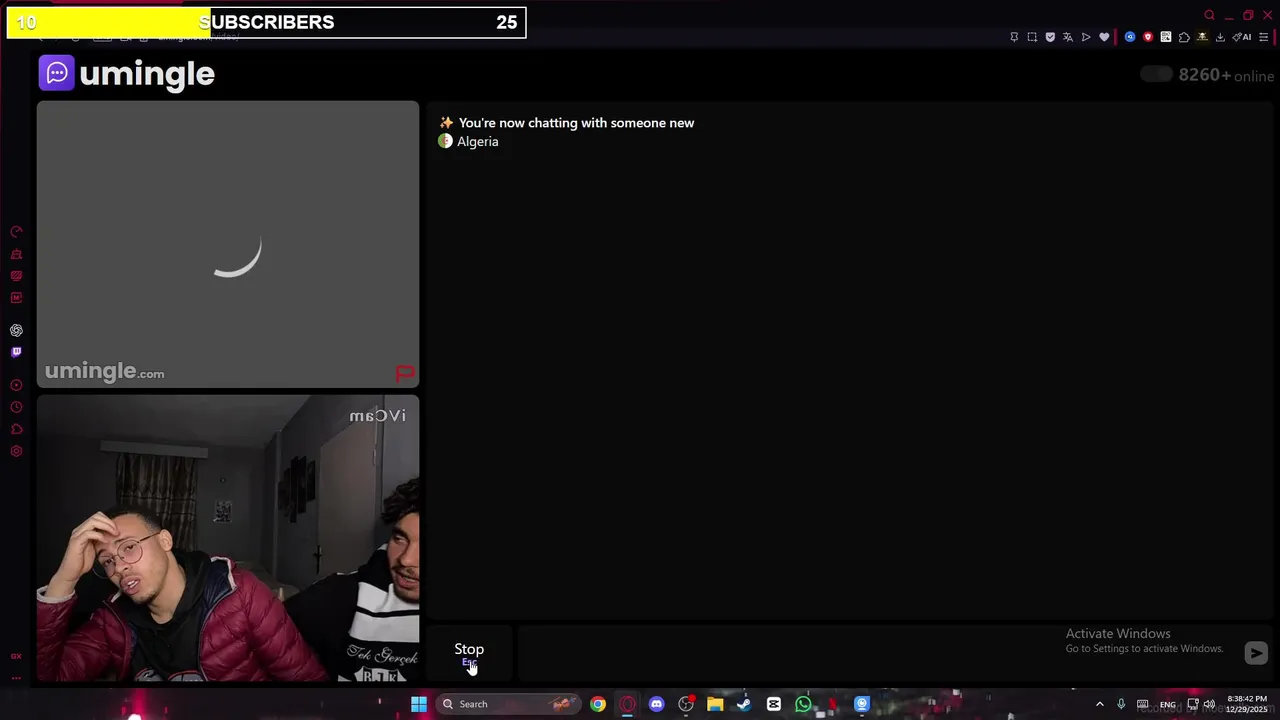The height and width of the screenshot is (720, 1280).
Task: Open Discord from taskbar
Action: (656, 704)
